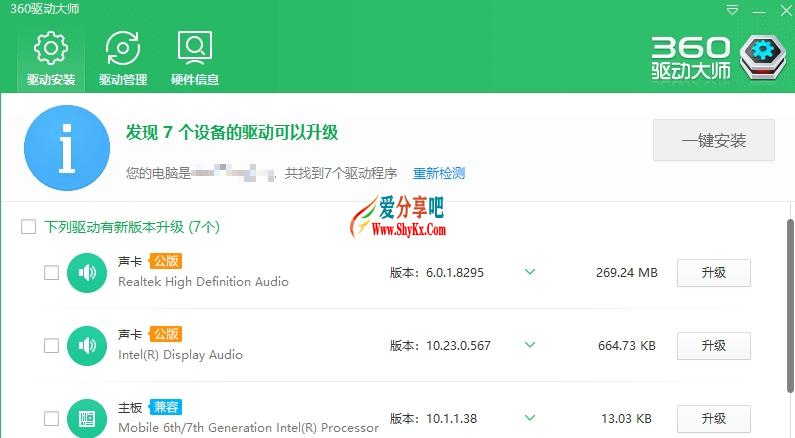Click 升级 for Intel(R) Display Audio
The height and width of the screenshot is (438, 795).
click(714, 346)
